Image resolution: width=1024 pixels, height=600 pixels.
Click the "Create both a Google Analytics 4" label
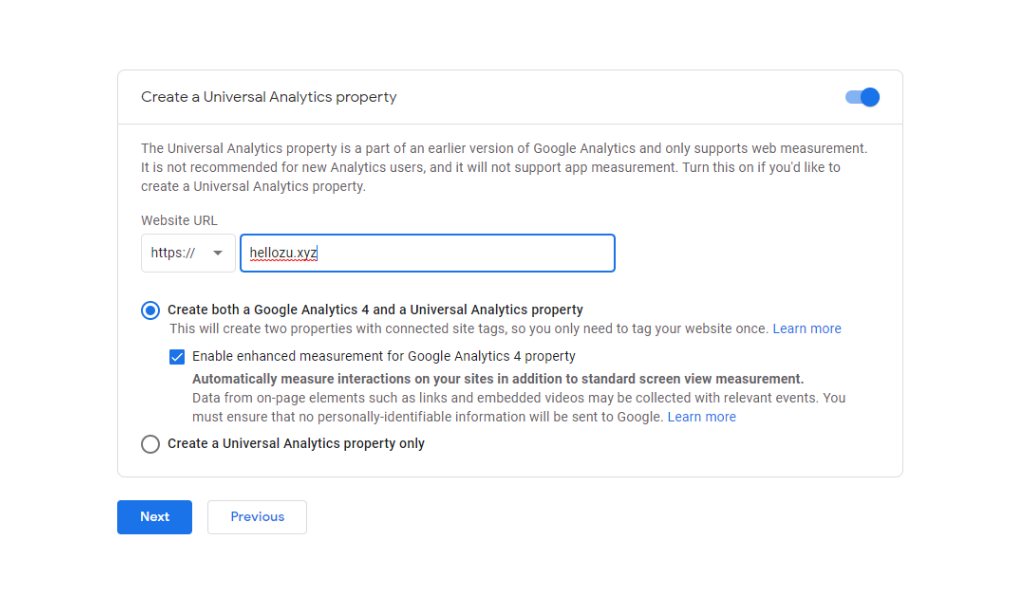(x=375, y=310)
